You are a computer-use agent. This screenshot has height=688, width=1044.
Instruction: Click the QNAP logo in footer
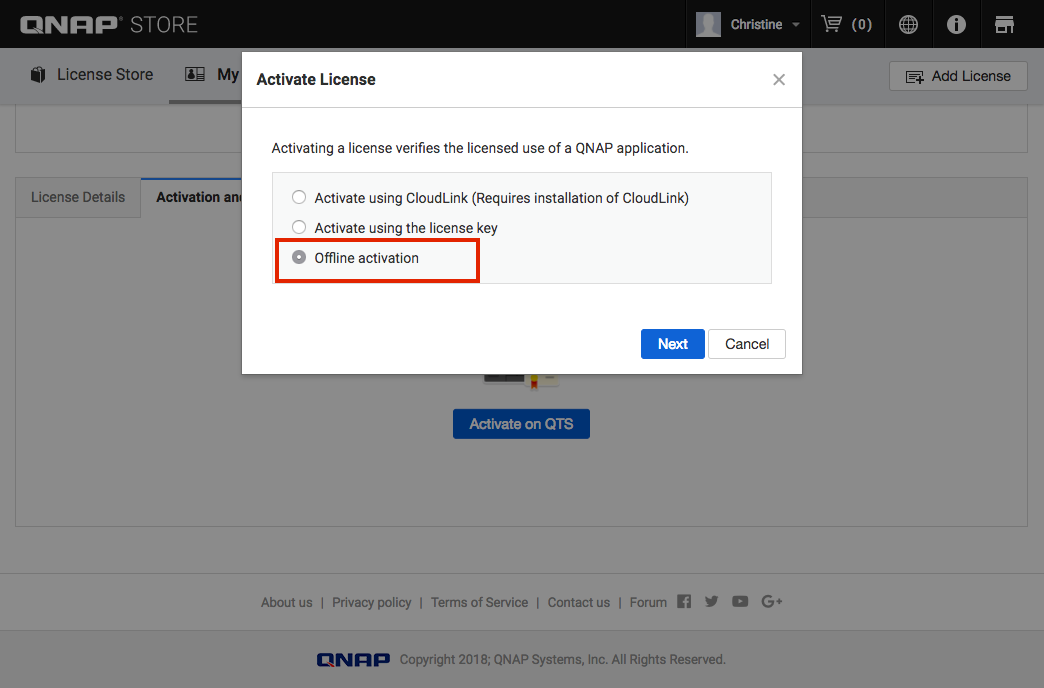pyautogui.click(x=354, y=659)
